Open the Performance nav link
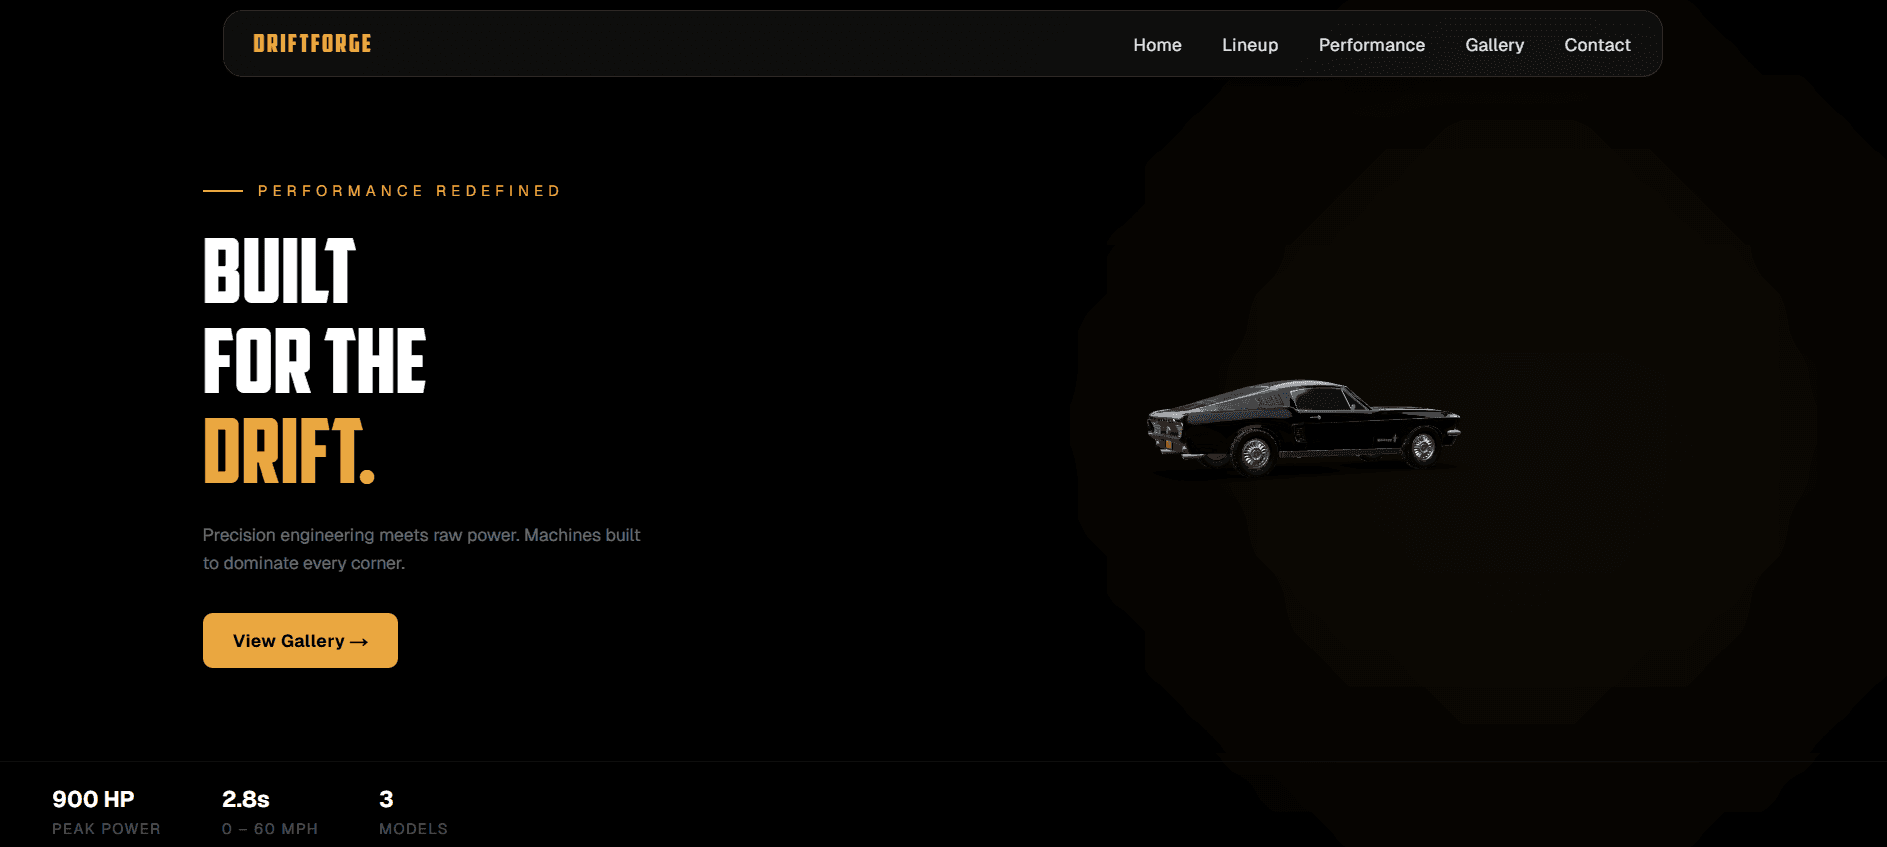 click(x=1371, y=45)
